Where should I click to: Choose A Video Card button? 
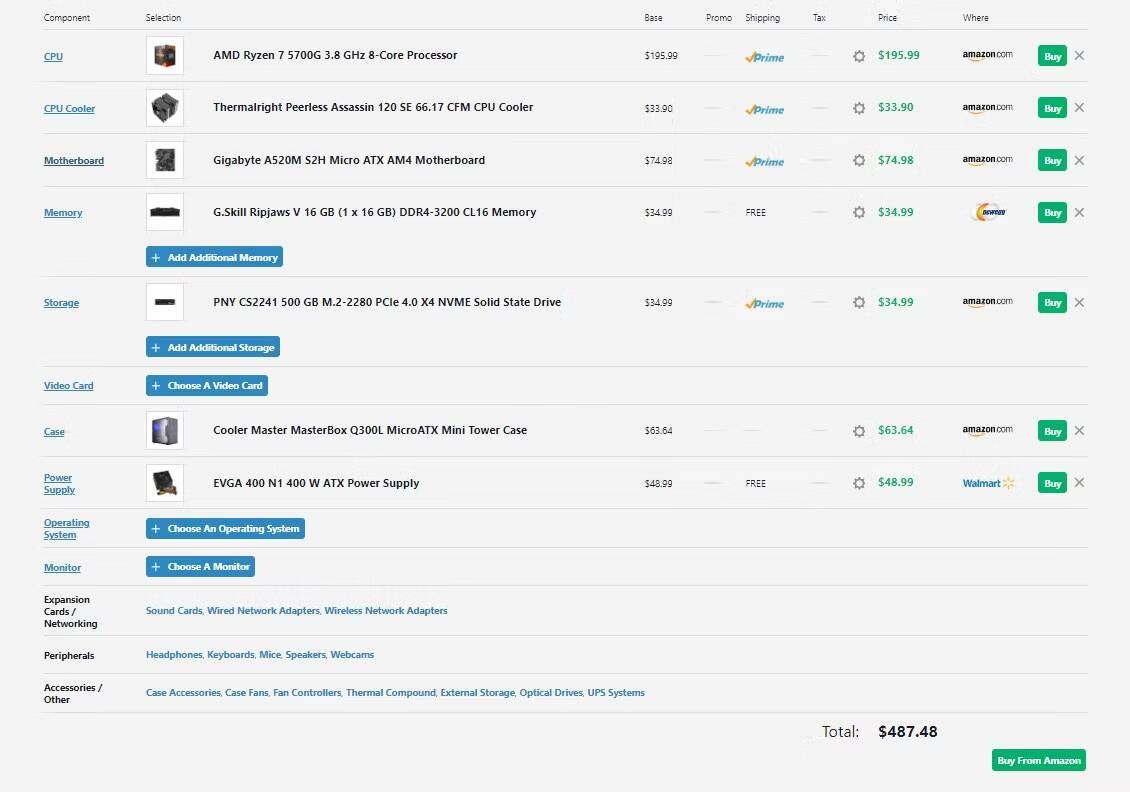click(x=207, y=386)
